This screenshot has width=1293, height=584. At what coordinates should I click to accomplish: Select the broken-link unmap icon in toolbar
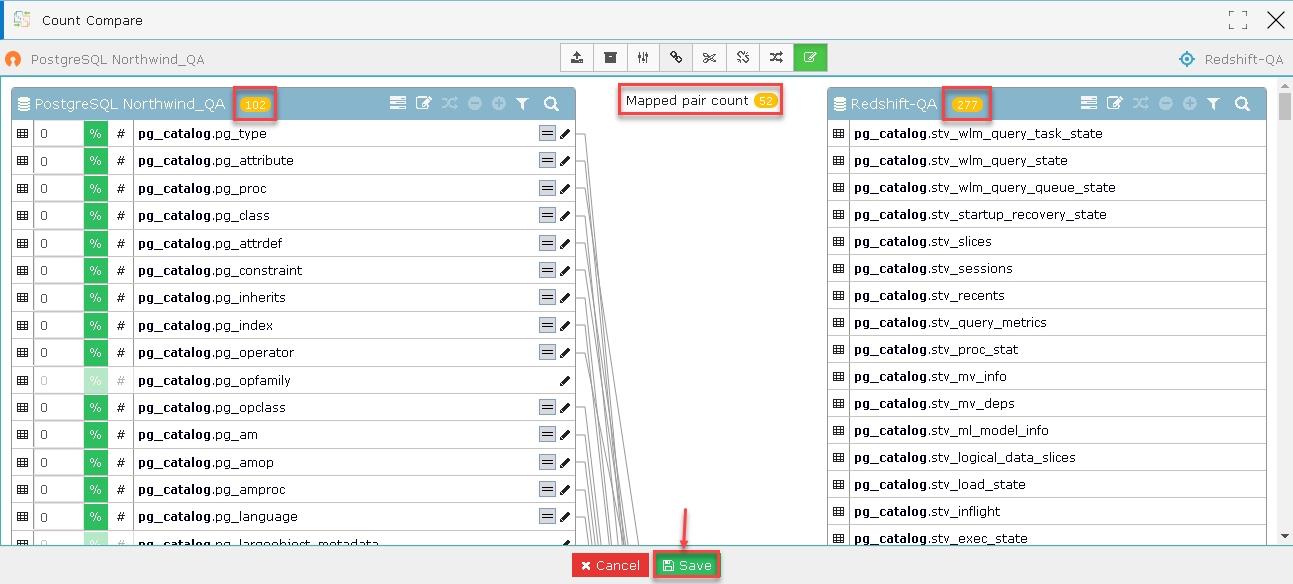click(x=743, y=57)
